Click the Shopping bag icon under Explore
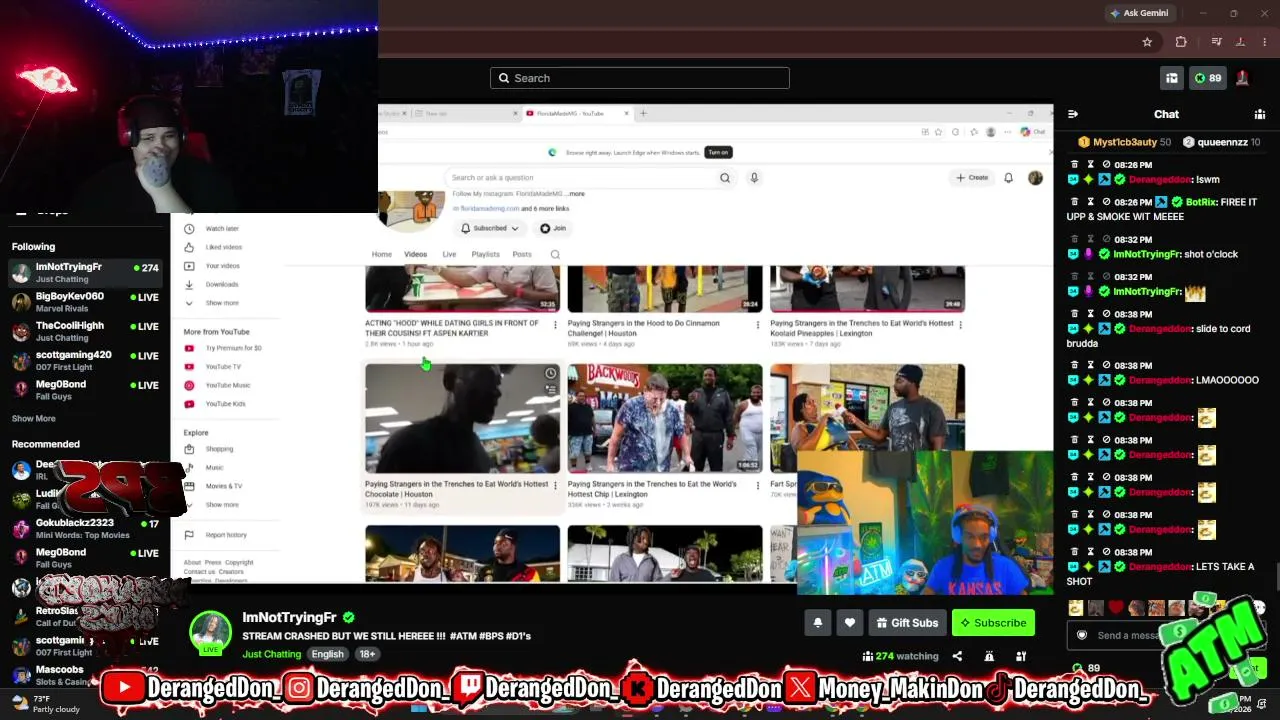The image size is (1280, 720). pos(189,449)
